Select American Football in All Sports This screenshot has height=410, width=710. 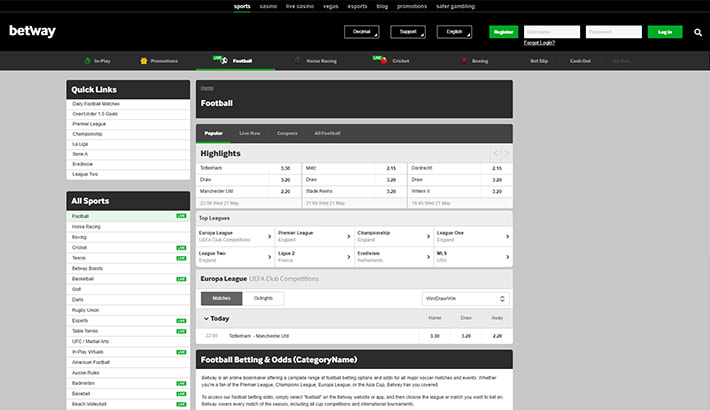91,362
